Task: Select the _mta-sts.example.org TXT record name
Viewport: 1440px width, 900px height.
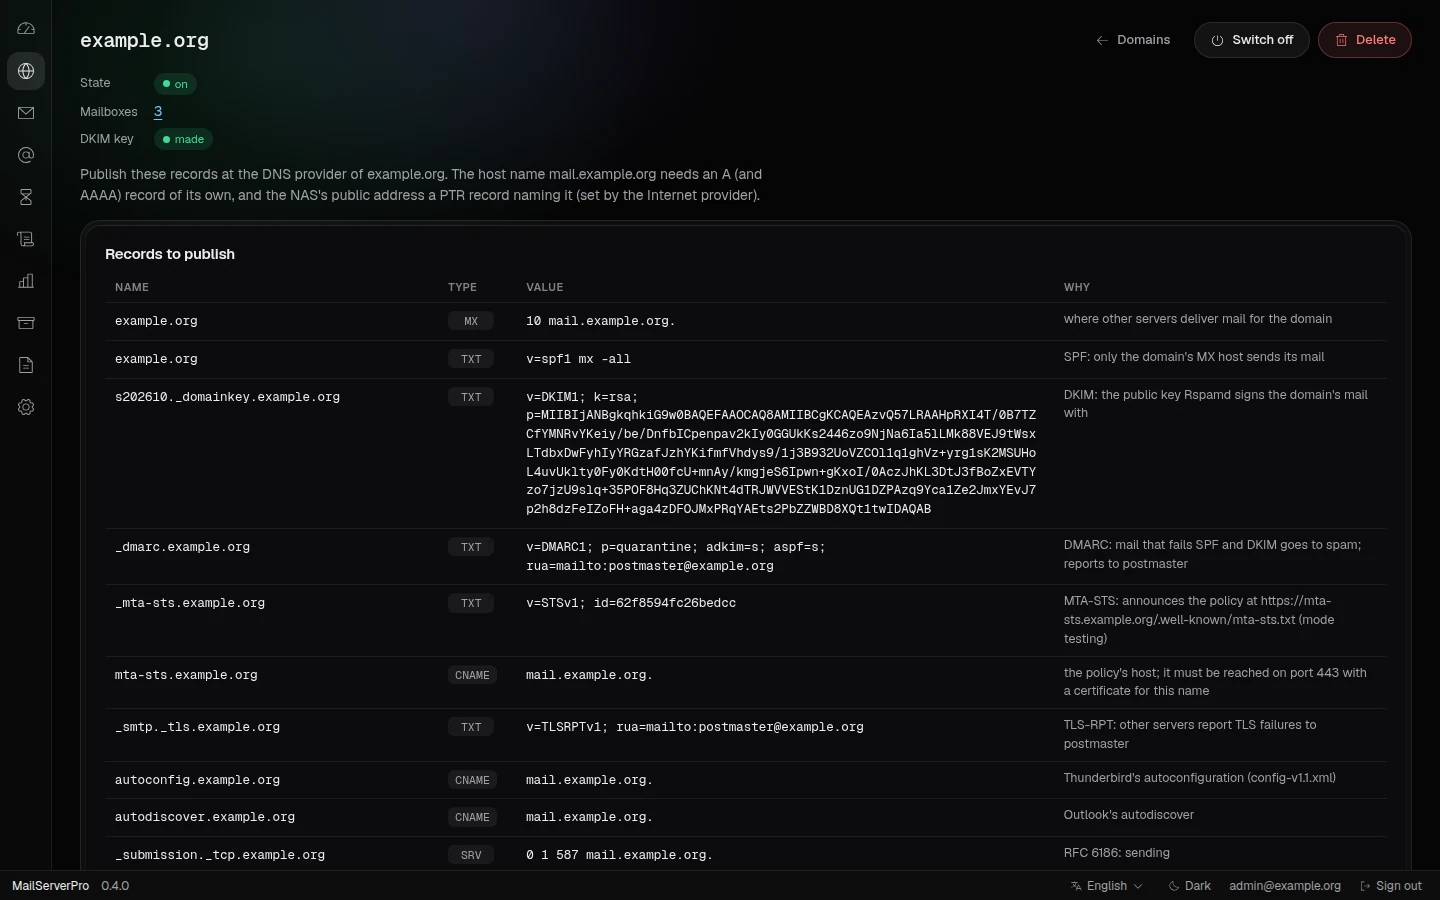Action: pyautogui.click(x=190, y=603)
